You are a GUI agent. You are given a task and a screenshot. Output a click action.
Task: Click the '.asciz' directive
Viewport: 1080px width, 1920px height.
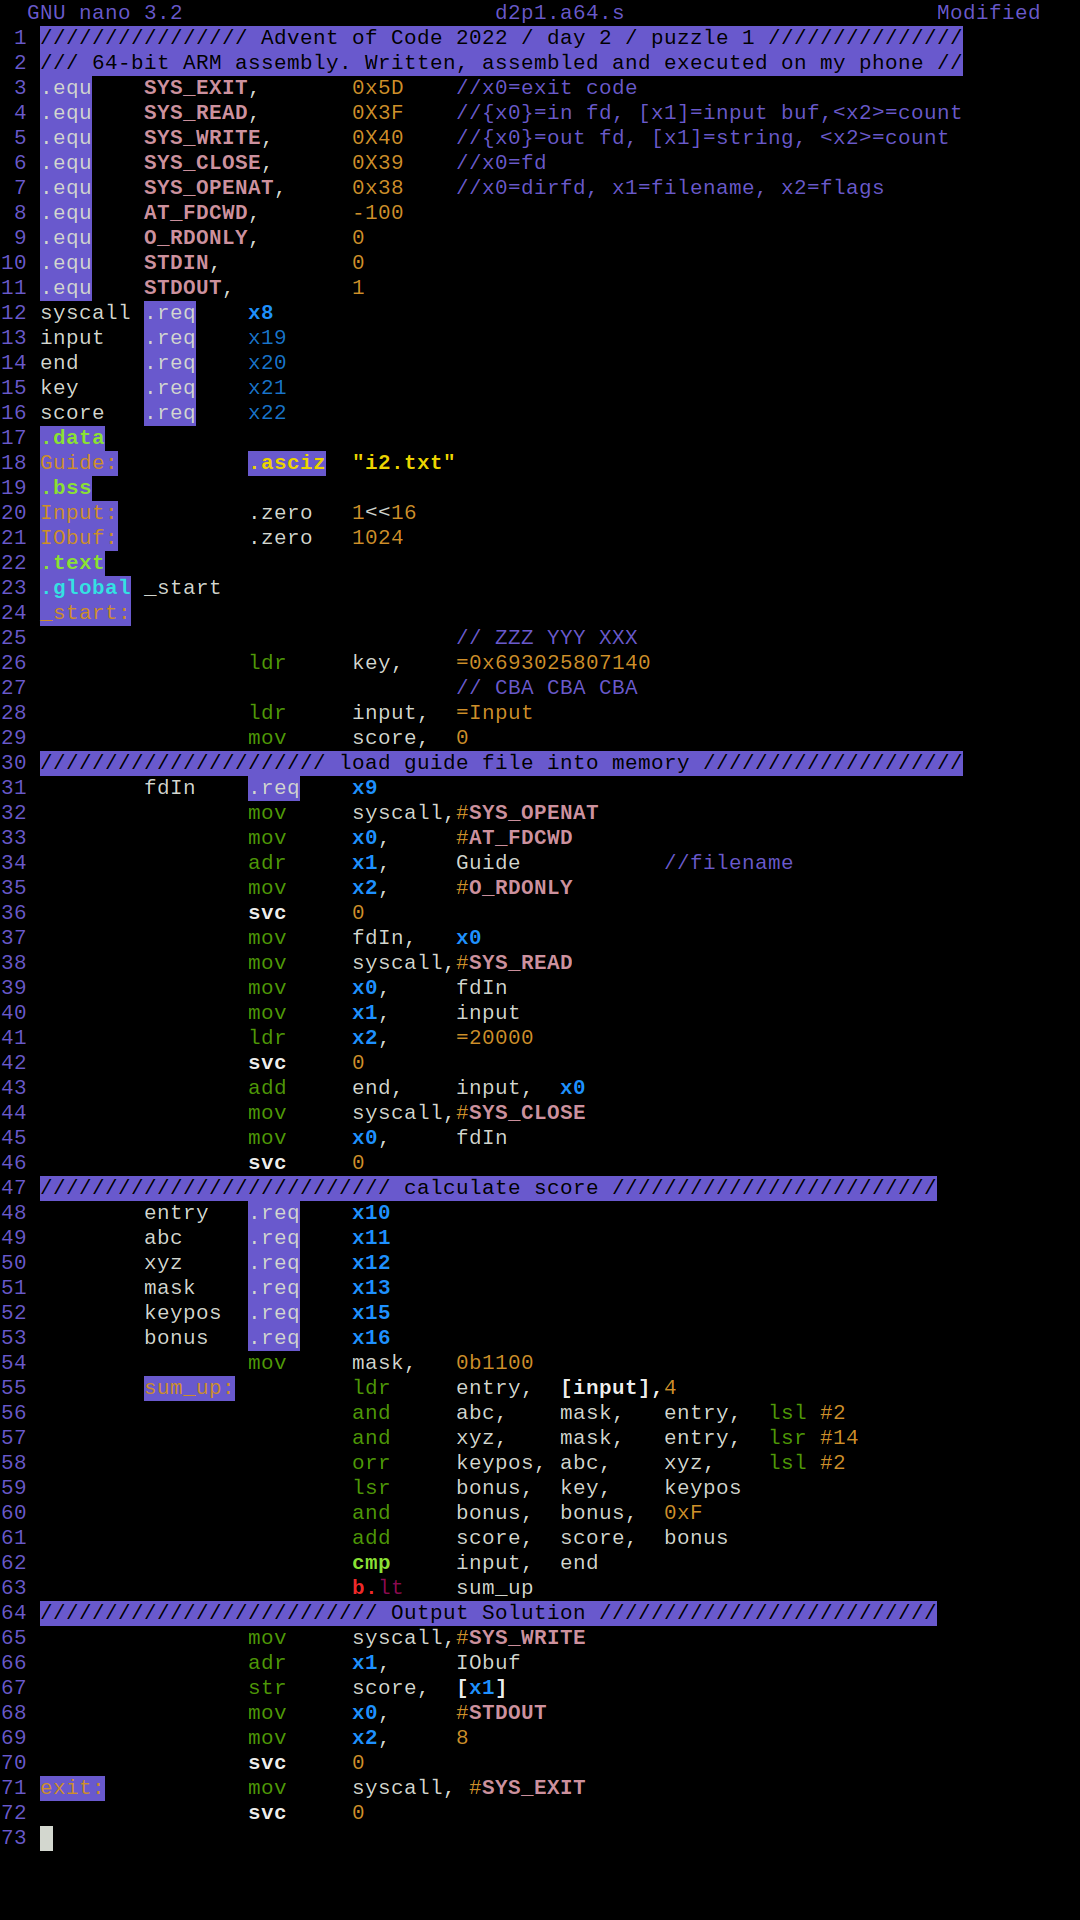(x=287, y=463)
